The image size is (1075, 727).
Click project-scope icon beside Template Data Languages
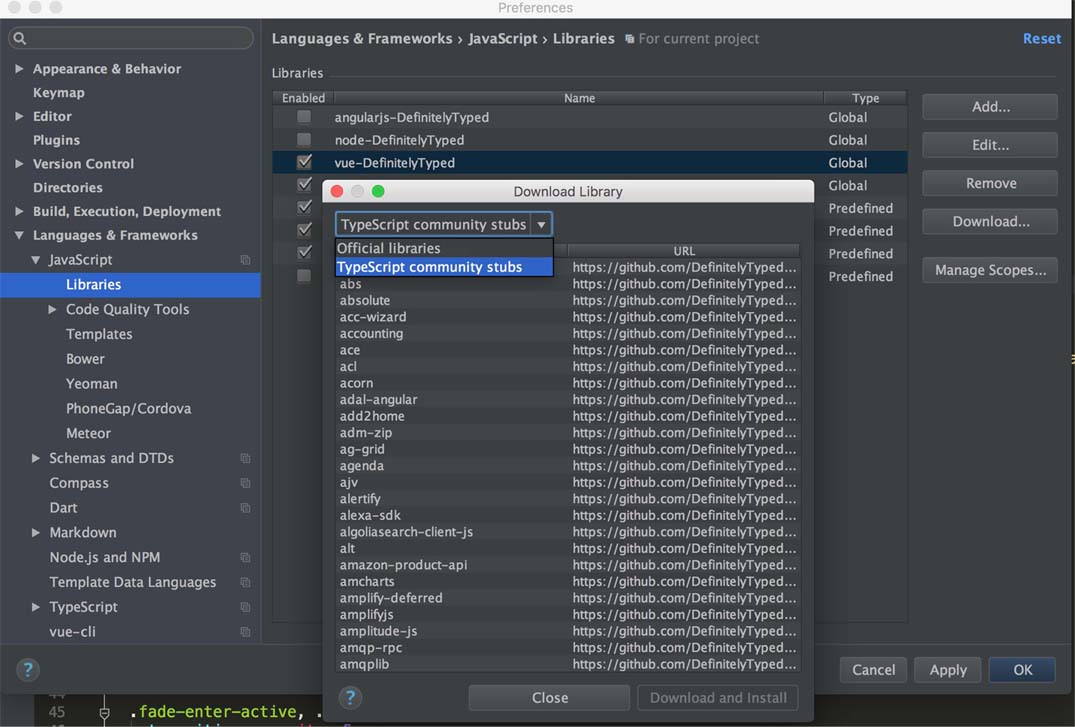click(245, 582)
